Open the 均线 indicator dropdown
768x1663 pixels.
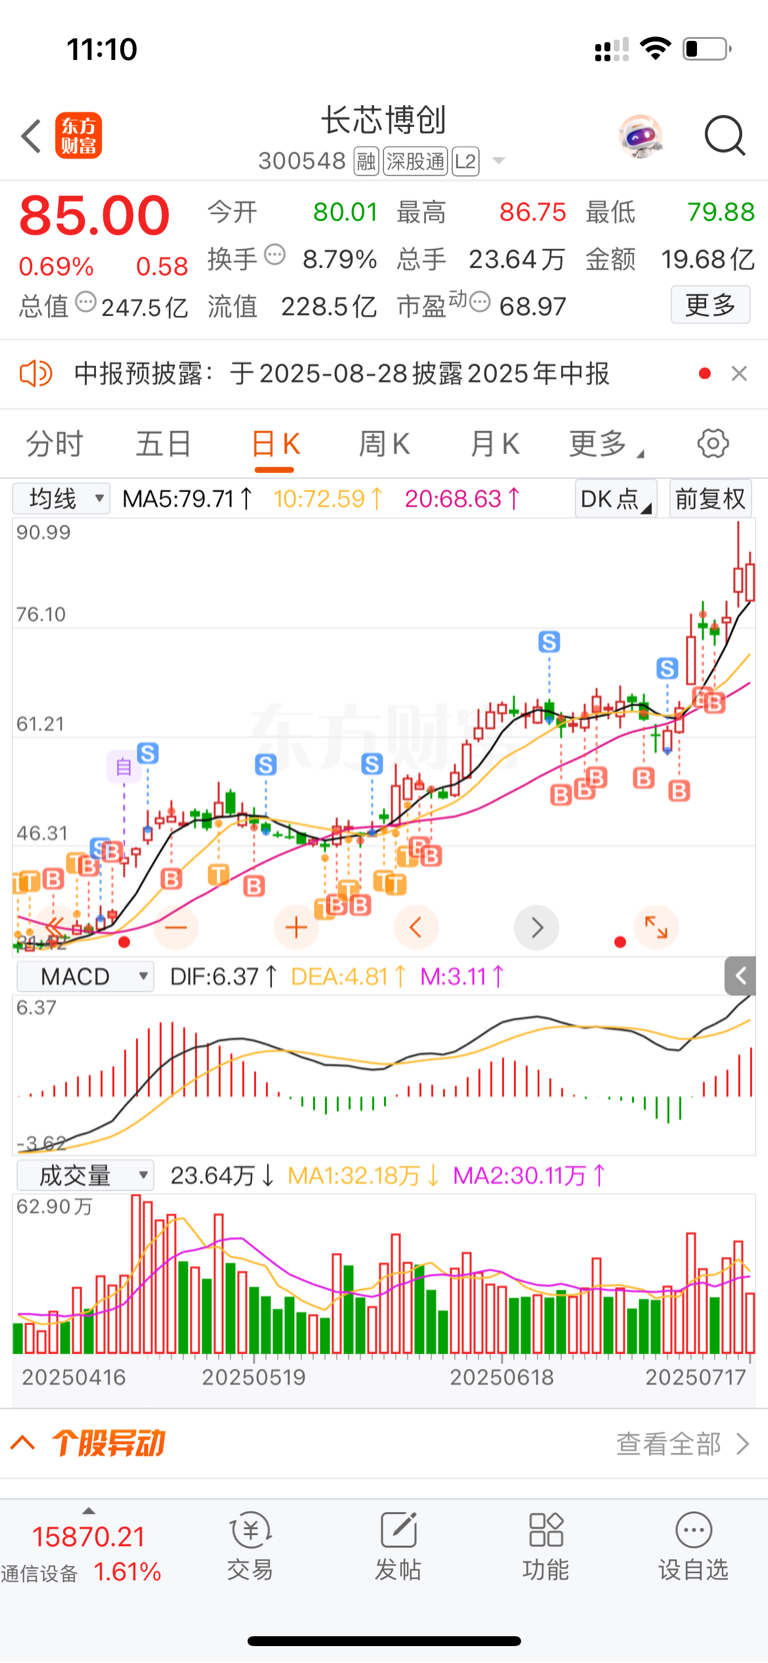tap(62, 499)
